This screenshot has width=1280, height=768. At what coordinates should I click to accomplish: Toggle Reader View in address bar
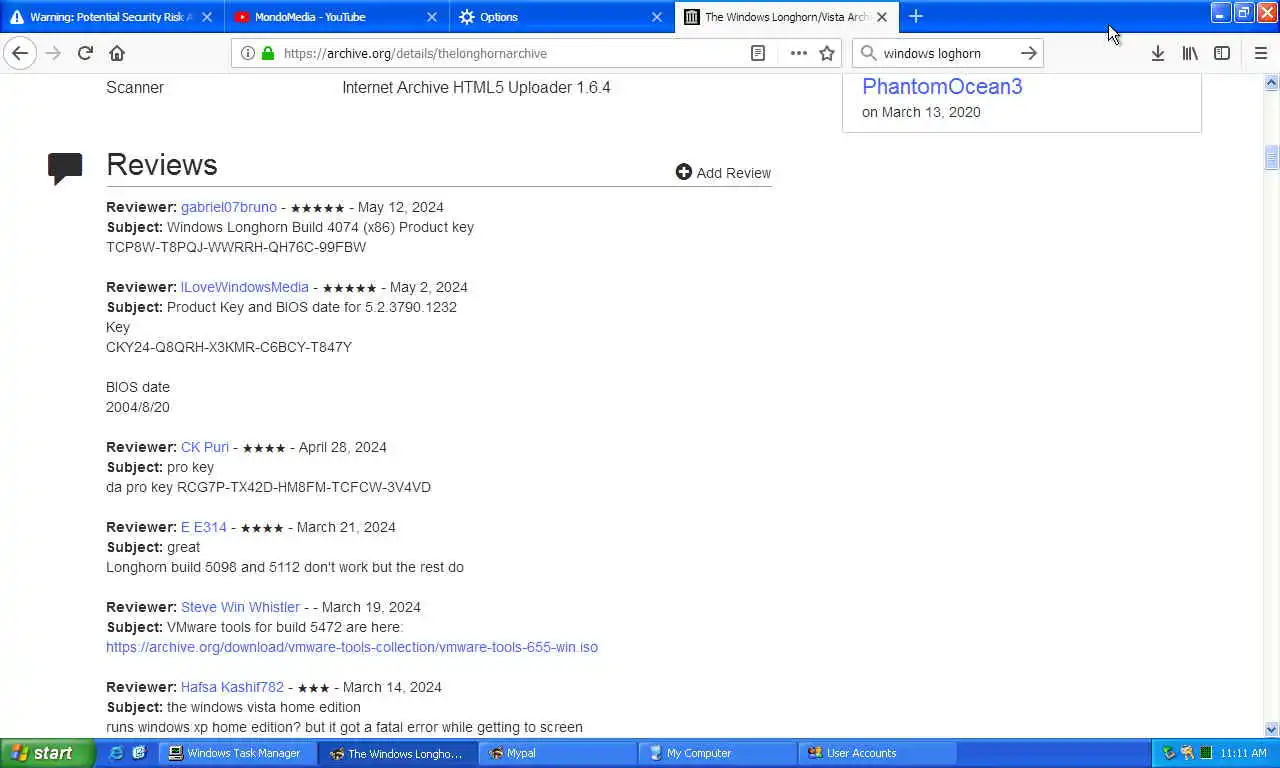758,53
